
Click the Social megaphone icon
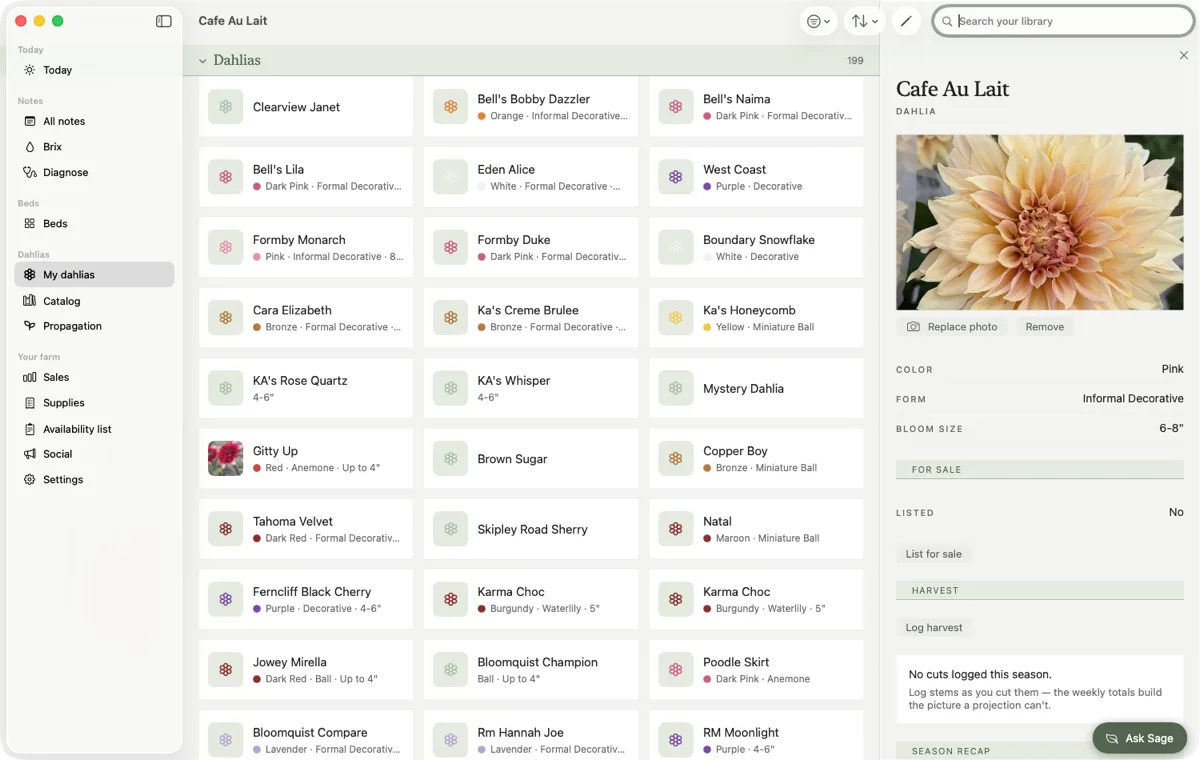(30, 454)
